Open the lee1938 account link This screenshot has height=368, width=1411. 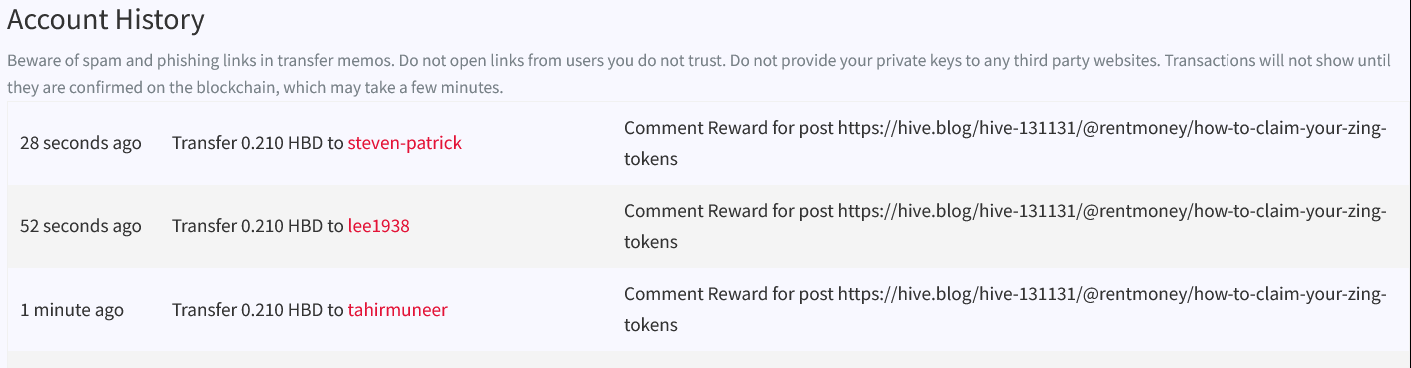[379, 226]
